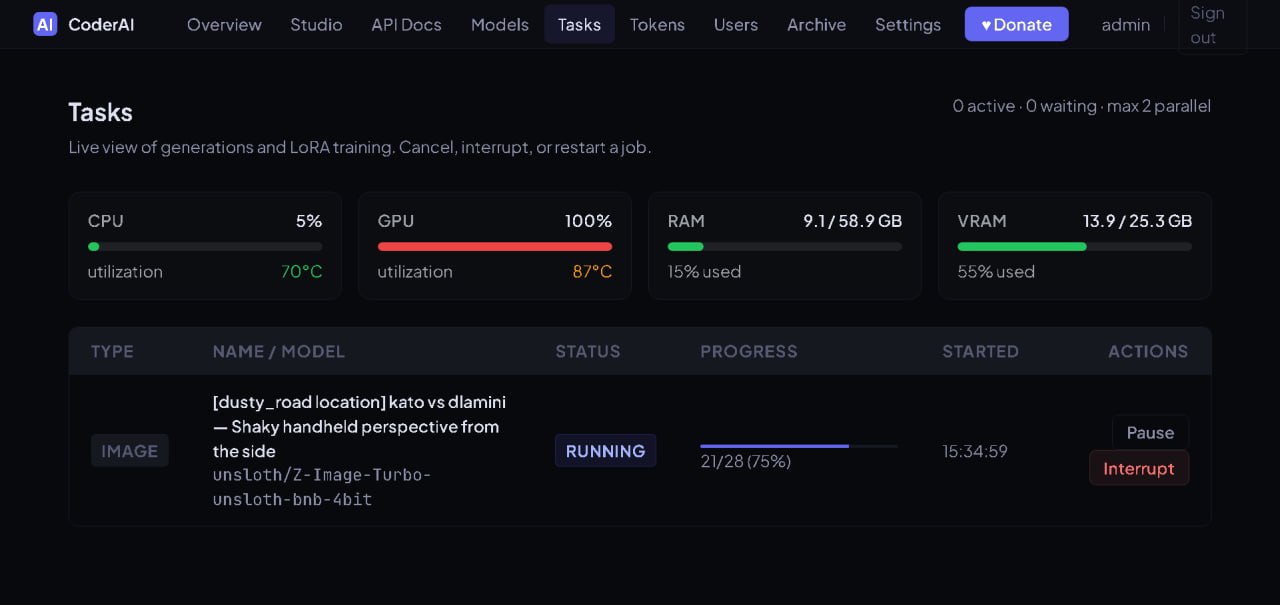
Task: Click the 9.1 / 58.9 GB RAM value
Action: click(853, 221)
